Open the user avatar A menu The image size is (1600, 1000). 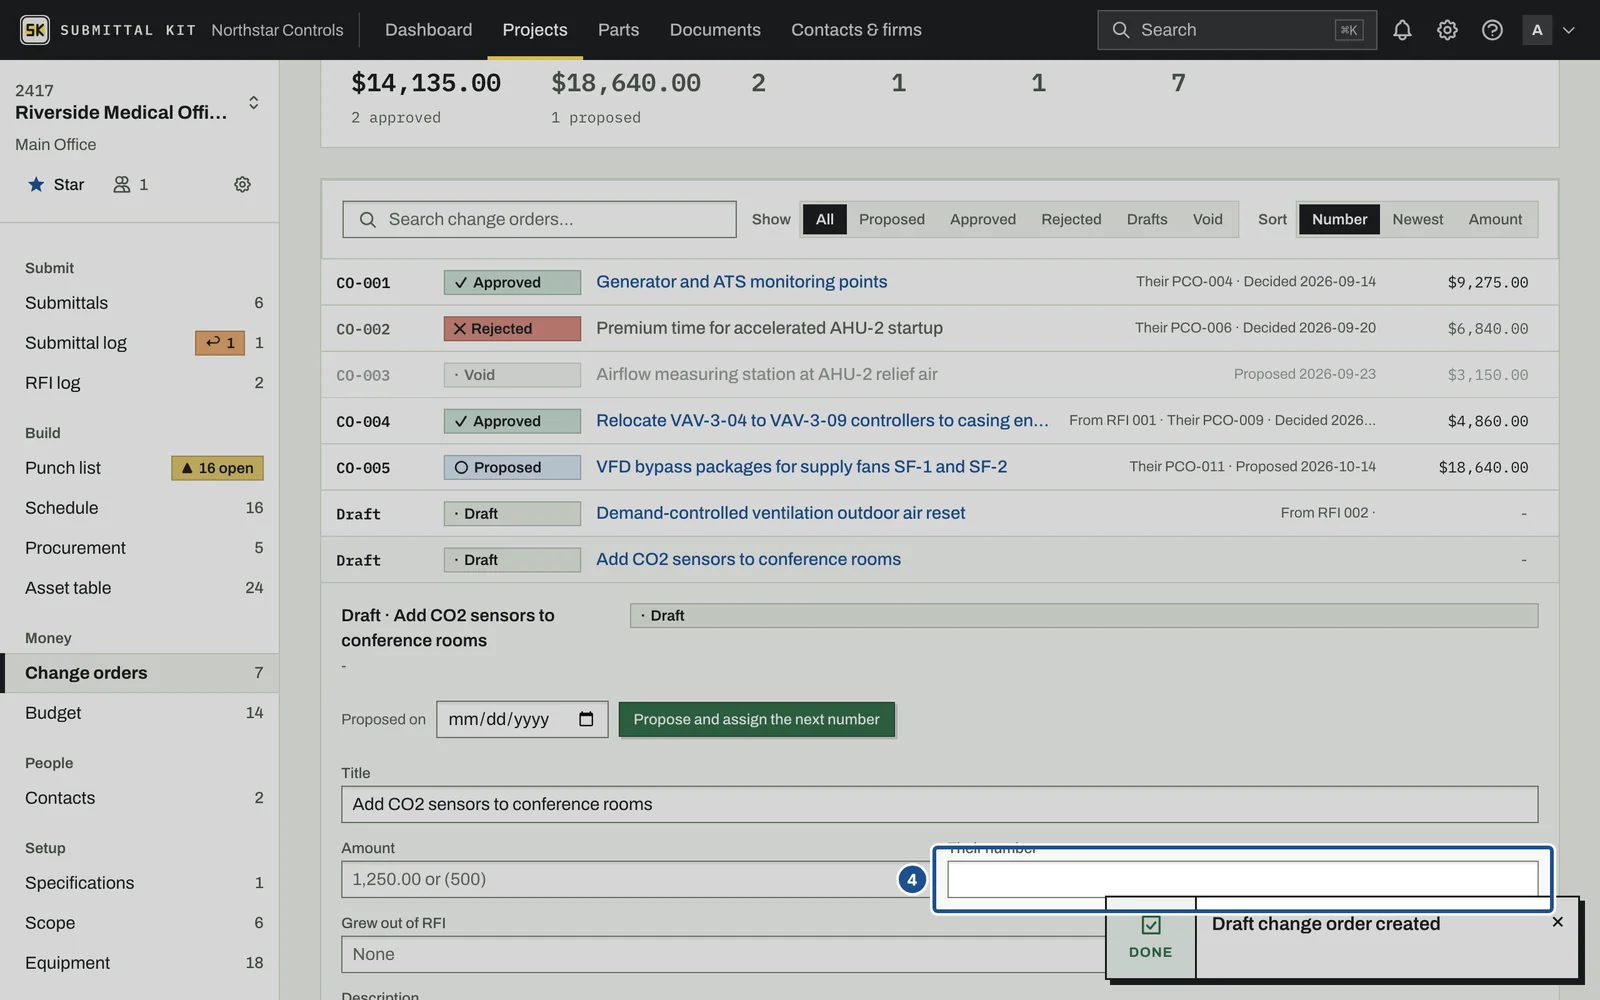coord(1537,30)
